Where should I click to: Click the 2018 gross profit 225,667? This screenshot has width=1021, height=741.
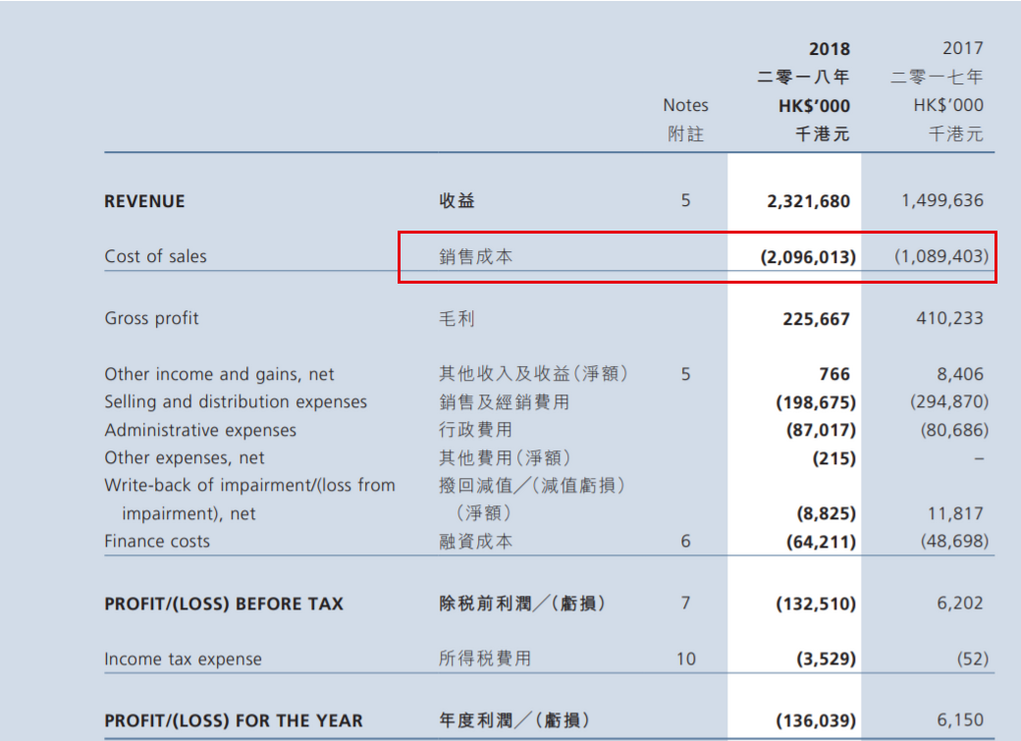point(816,319)
